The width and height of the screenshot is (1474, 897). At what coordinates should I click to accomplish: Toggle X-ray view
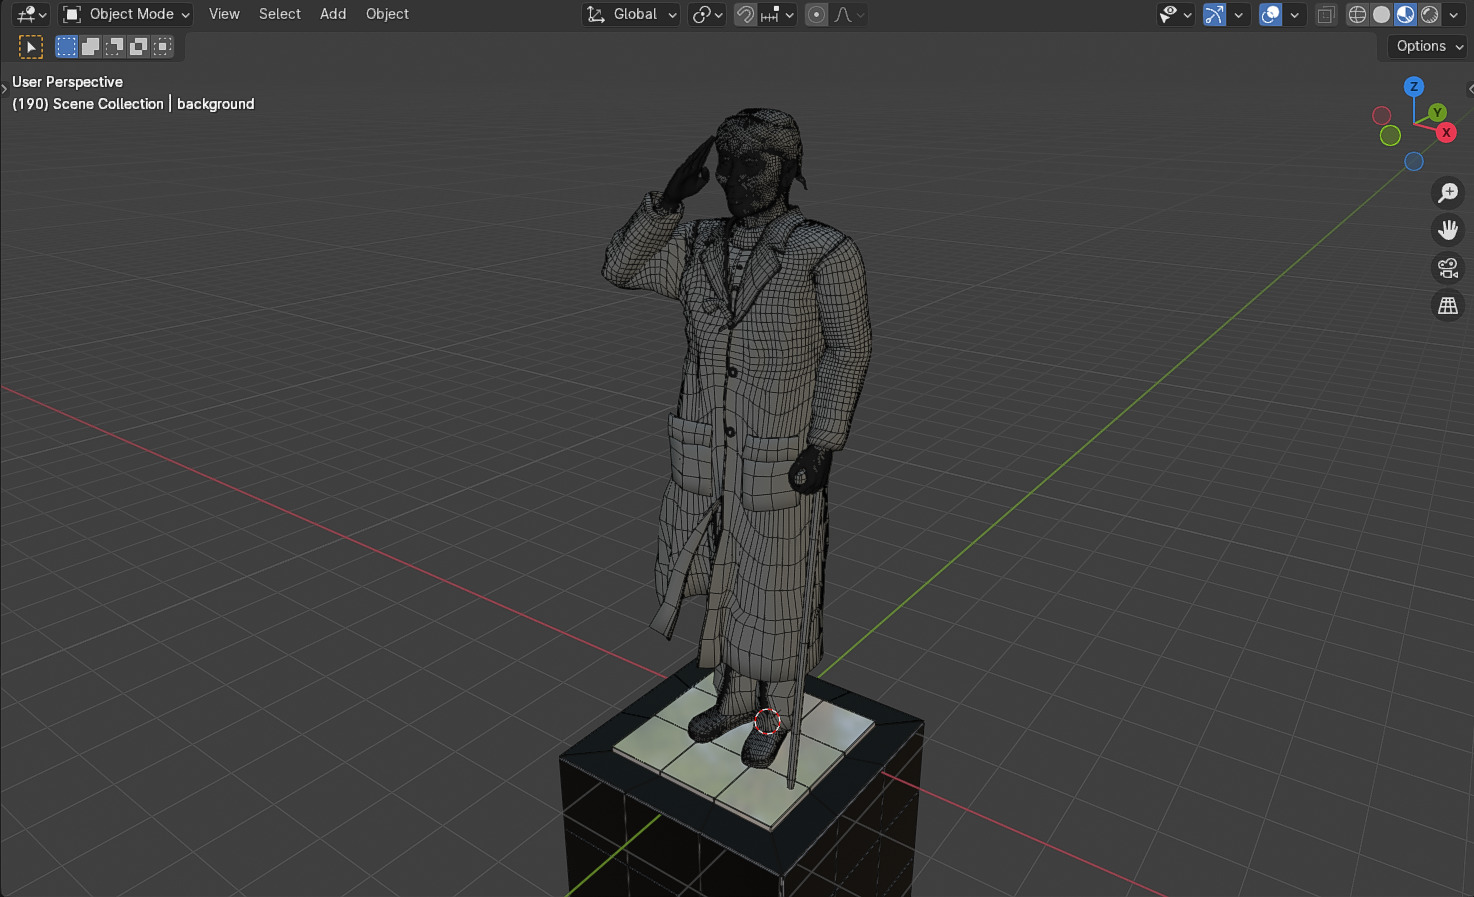[1326, 14]
